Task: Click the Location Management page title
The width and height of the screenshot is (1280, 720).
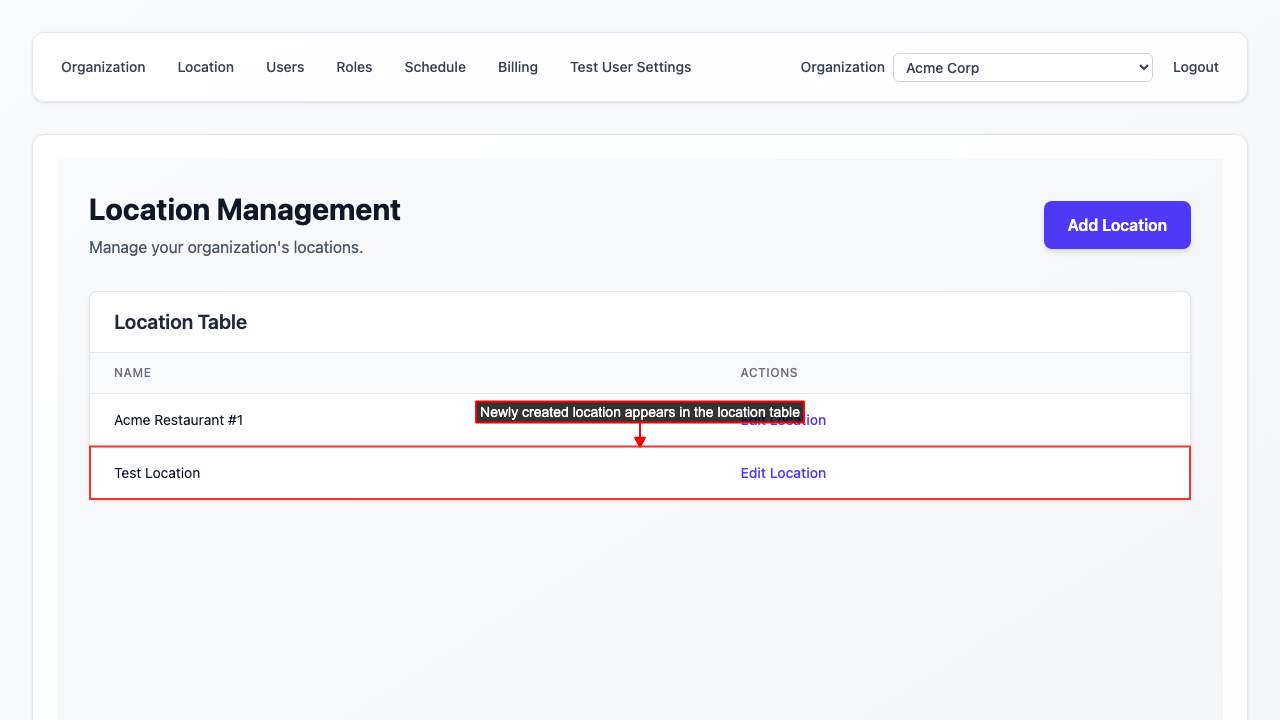Action: coord(245,210)
